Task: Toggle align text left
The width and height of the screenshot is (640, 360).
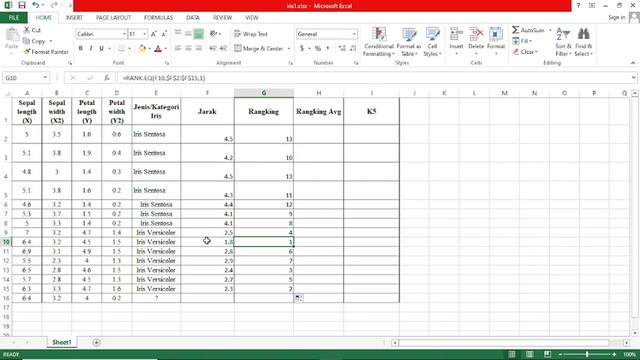Action: pyautogui.click(x=178, y=49)
